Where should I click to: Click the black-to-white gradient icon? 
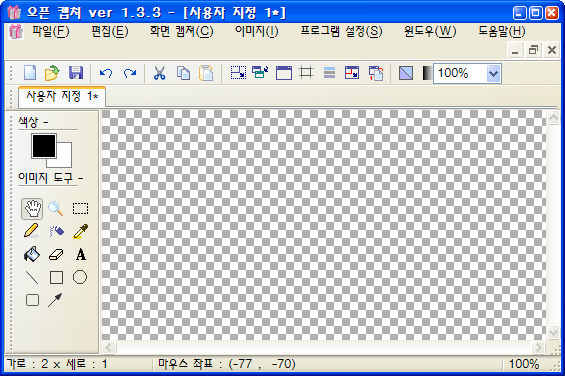point(427,73)
